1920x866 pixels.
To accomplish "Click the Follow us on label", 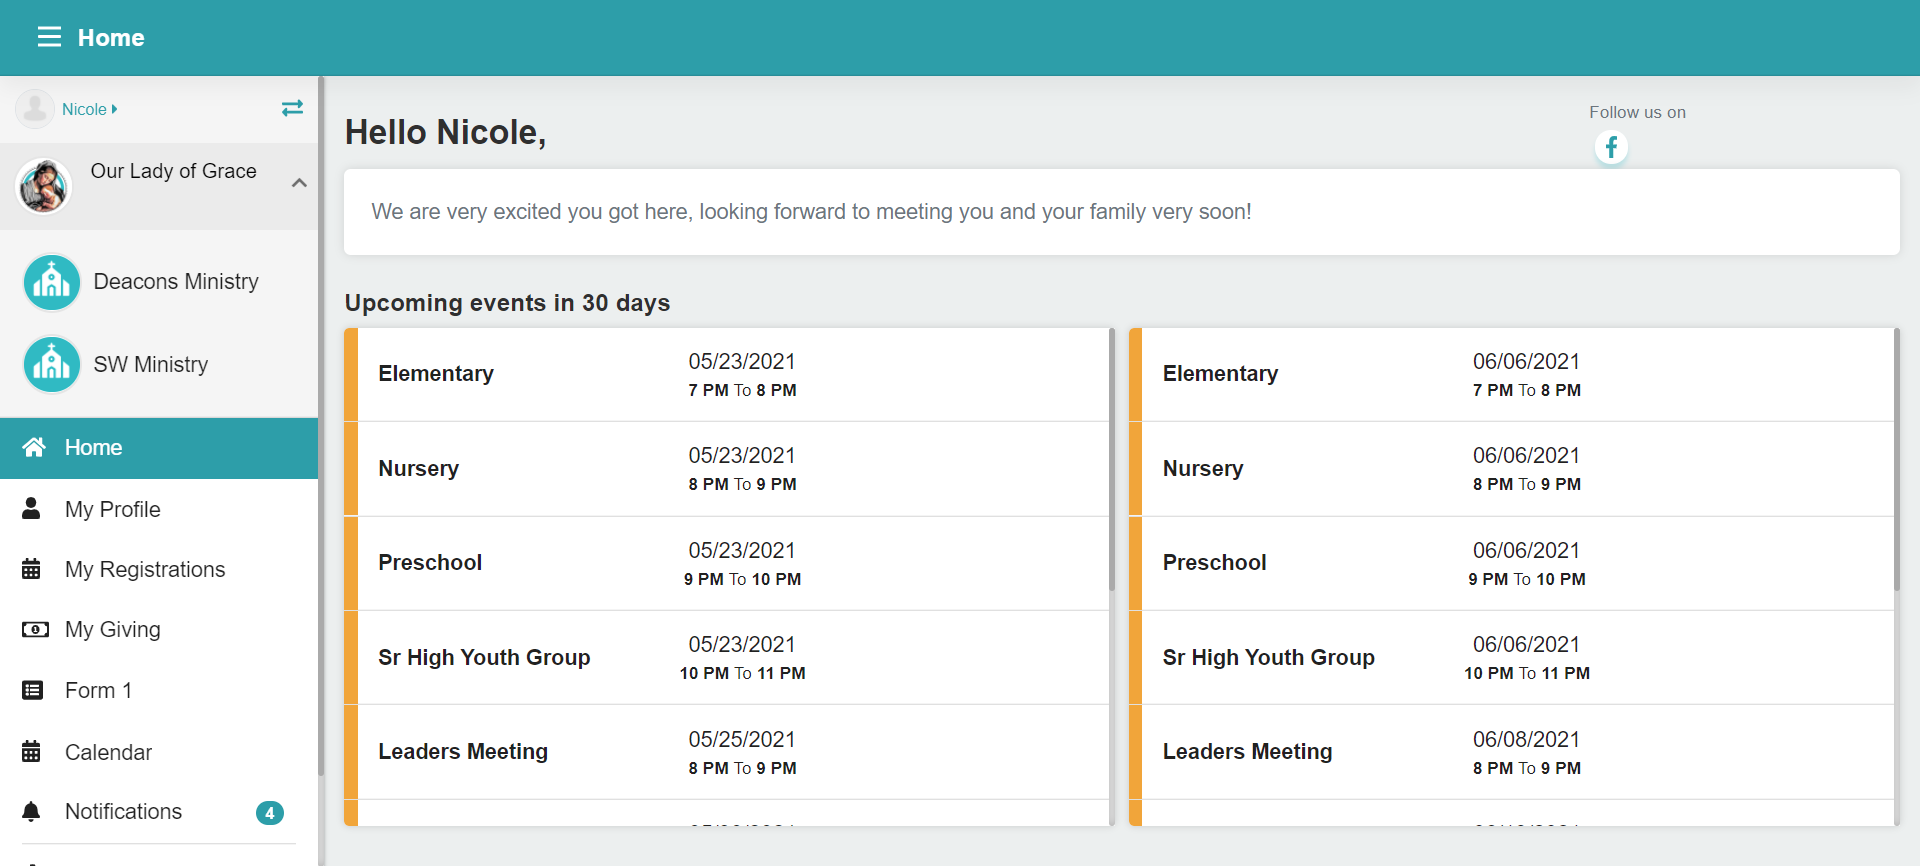I will pyautogui.click(x=1637, y=113).
